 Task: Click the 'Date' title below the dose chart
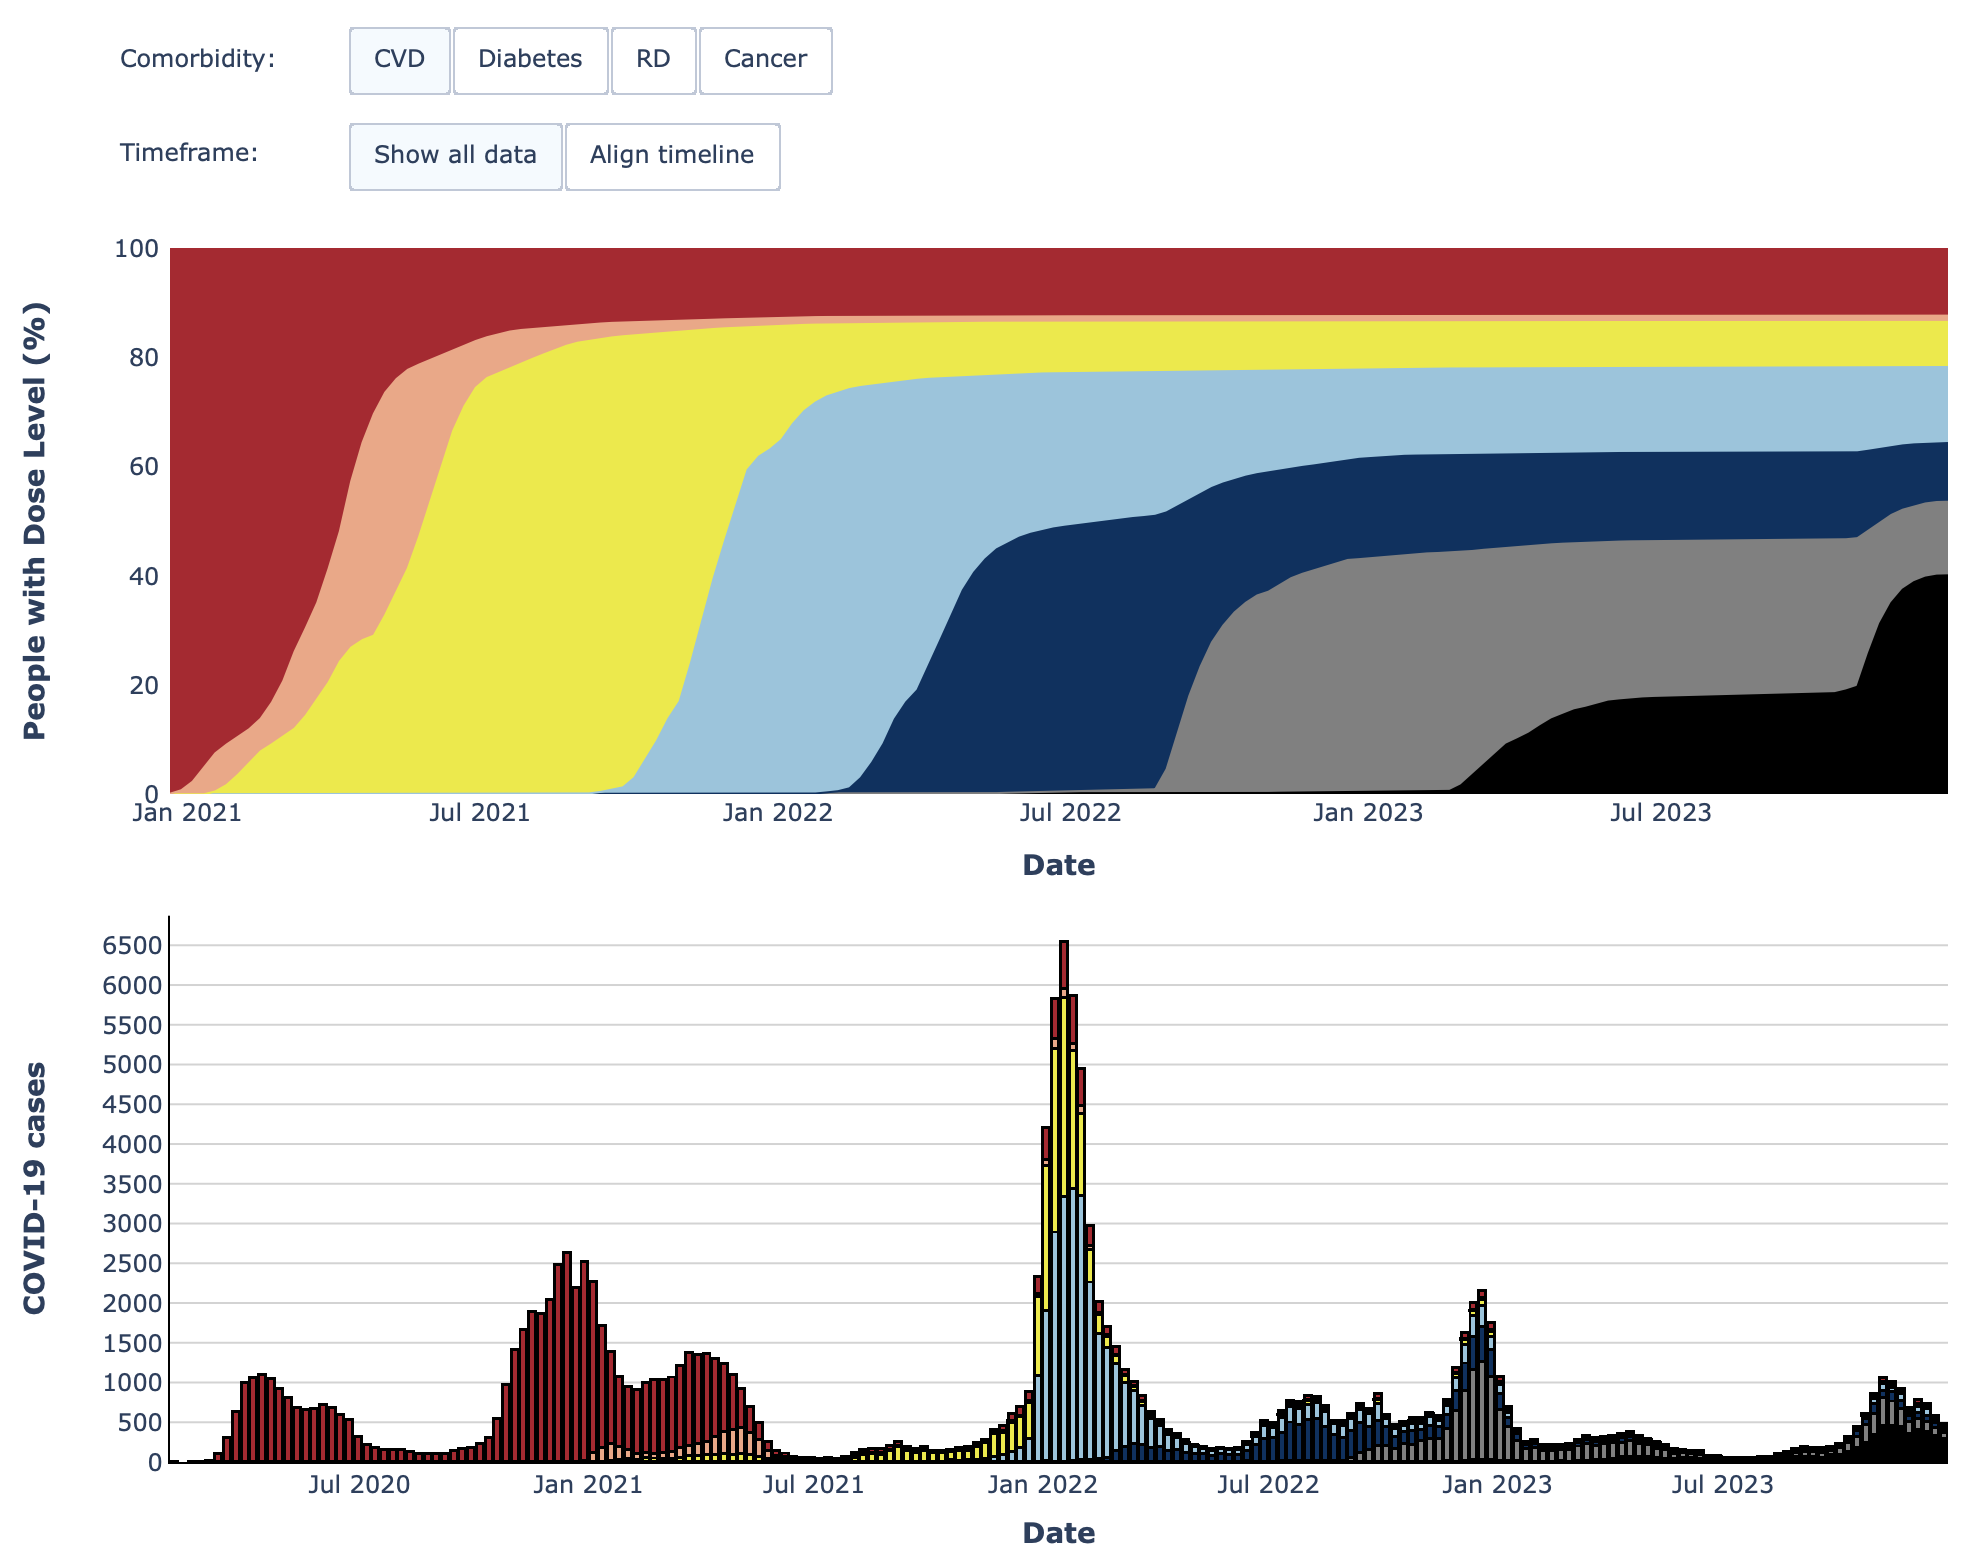1059,866
